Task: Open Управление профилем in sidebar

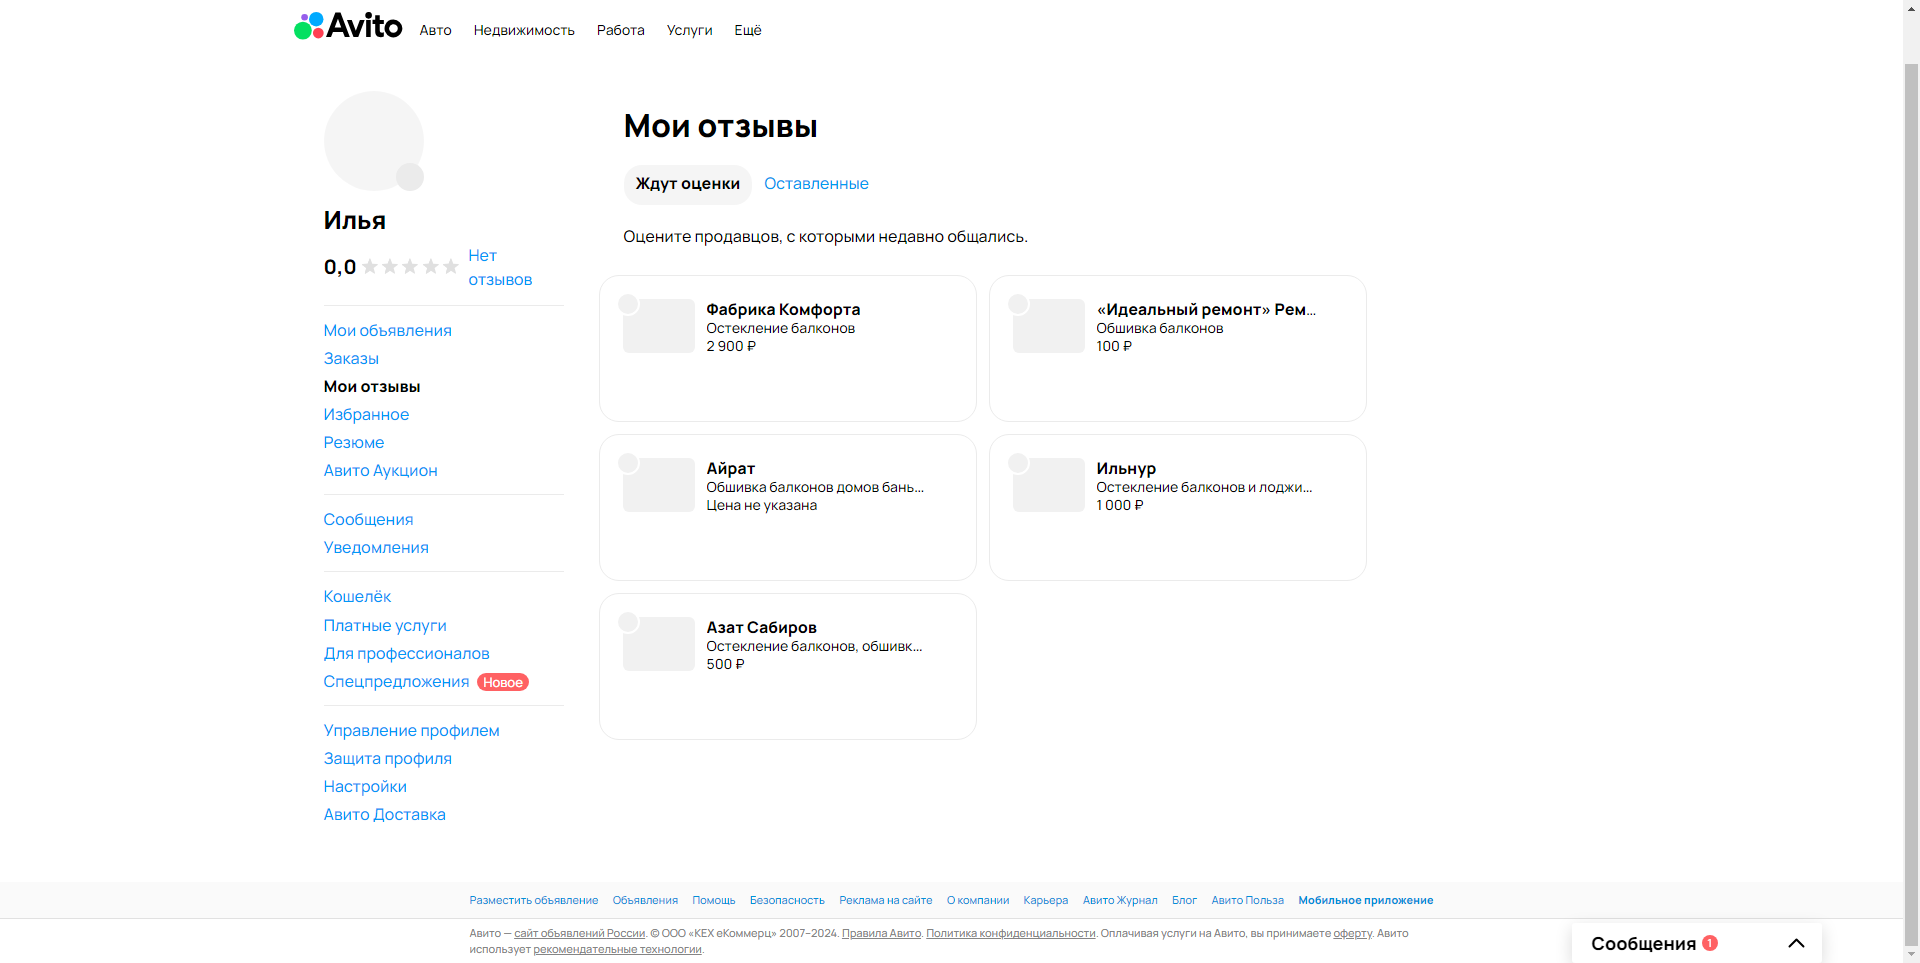Action: 411,730
